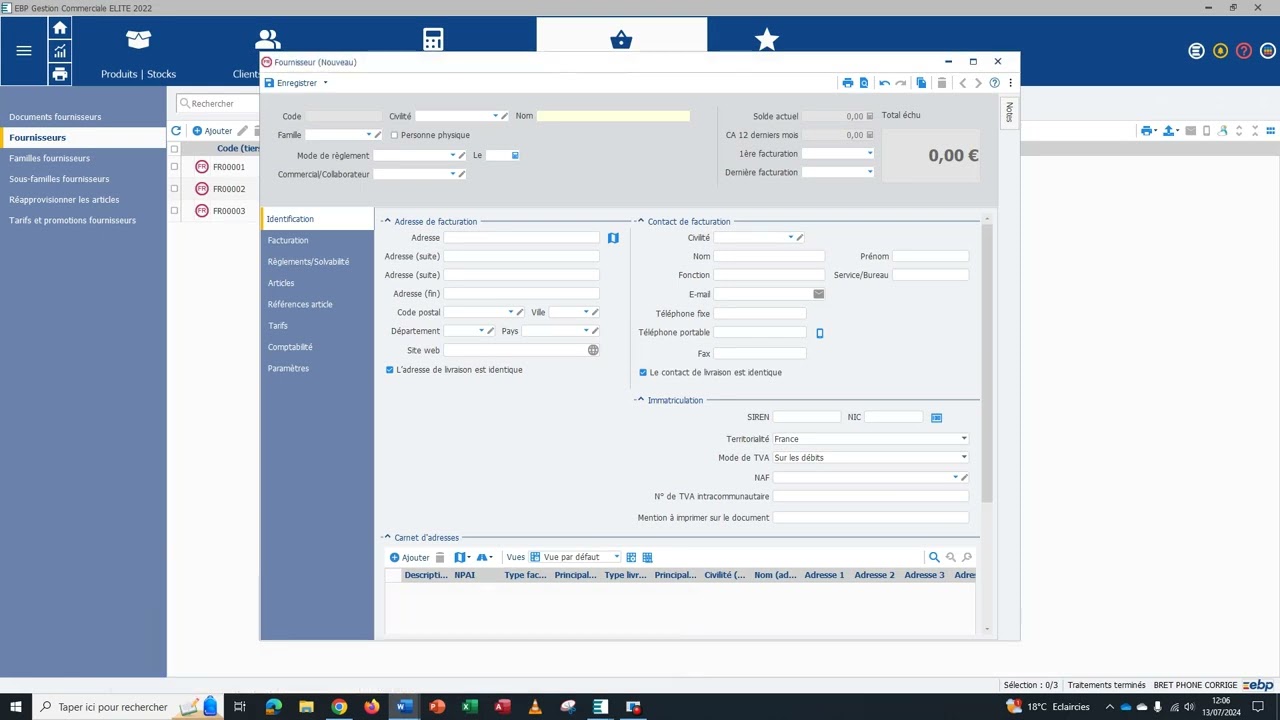This screenshot has width=1280, height=720.
Task: Select the FR00001 row checkbox
Action: point(174,167)
